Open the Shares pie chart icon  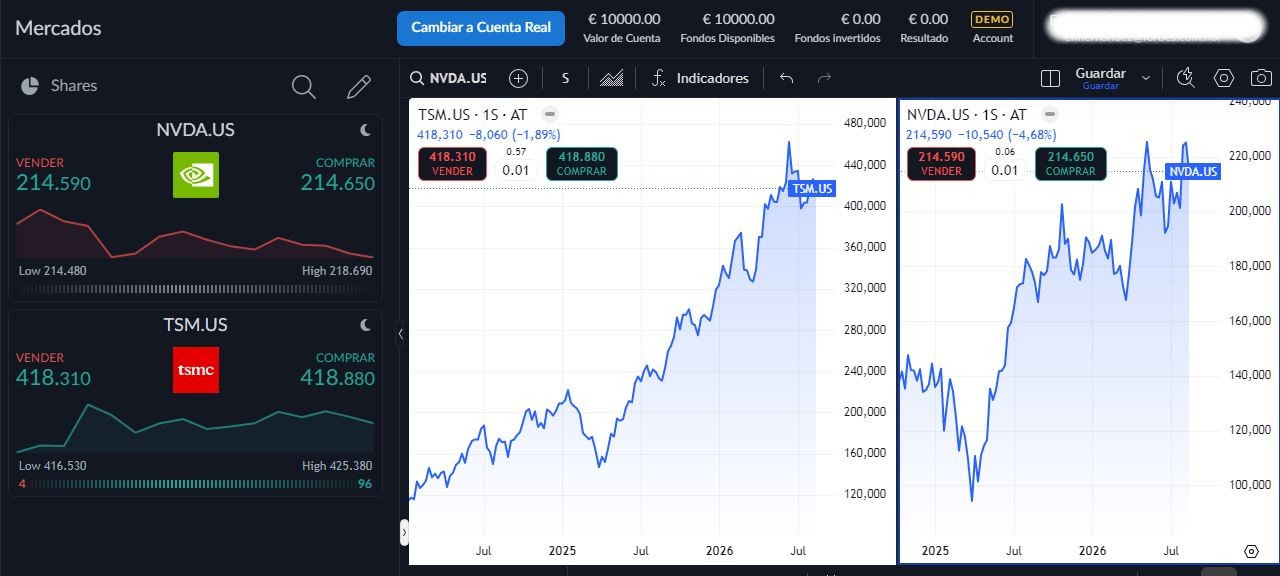30,86
